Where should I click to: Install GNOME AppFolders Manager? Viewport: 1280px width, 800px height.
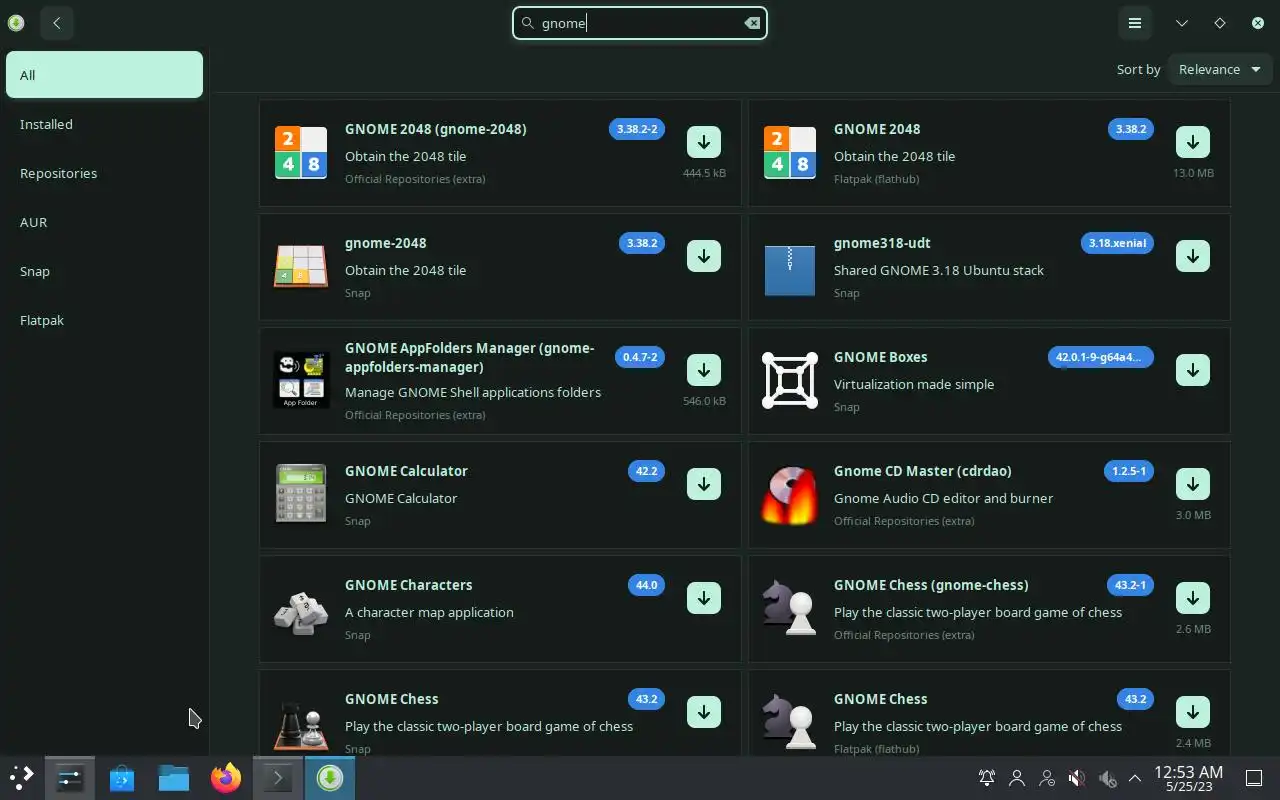(x=704, y=370)
